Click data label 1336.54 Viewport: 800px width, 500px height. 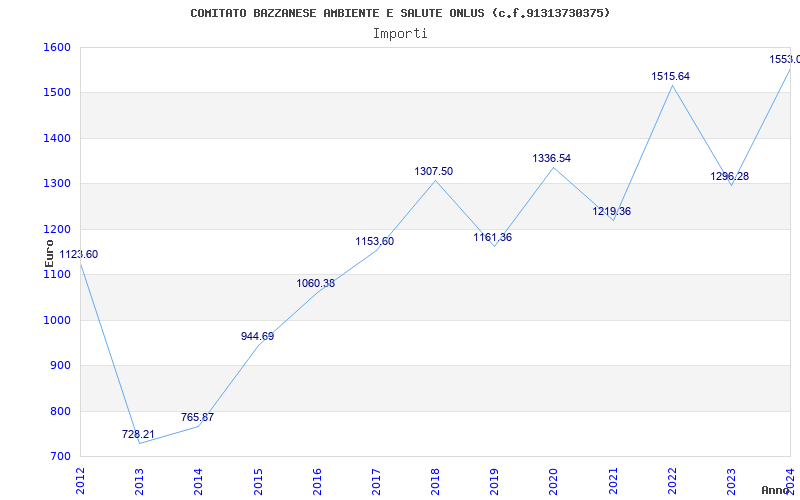(552, 159)
